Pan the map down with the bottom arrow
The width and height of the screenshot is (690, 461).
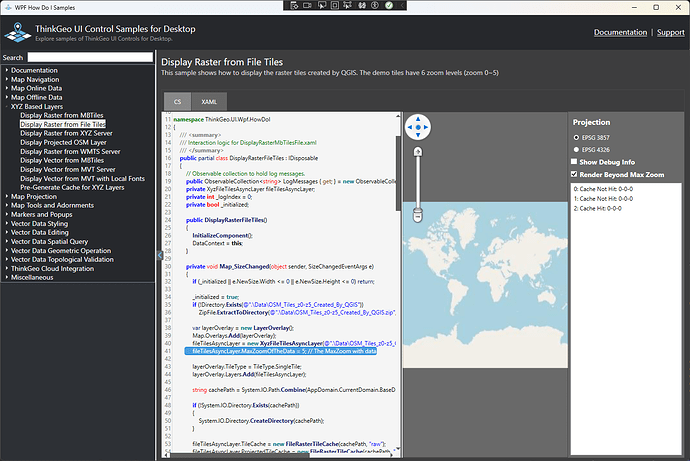tap(418, 135)
